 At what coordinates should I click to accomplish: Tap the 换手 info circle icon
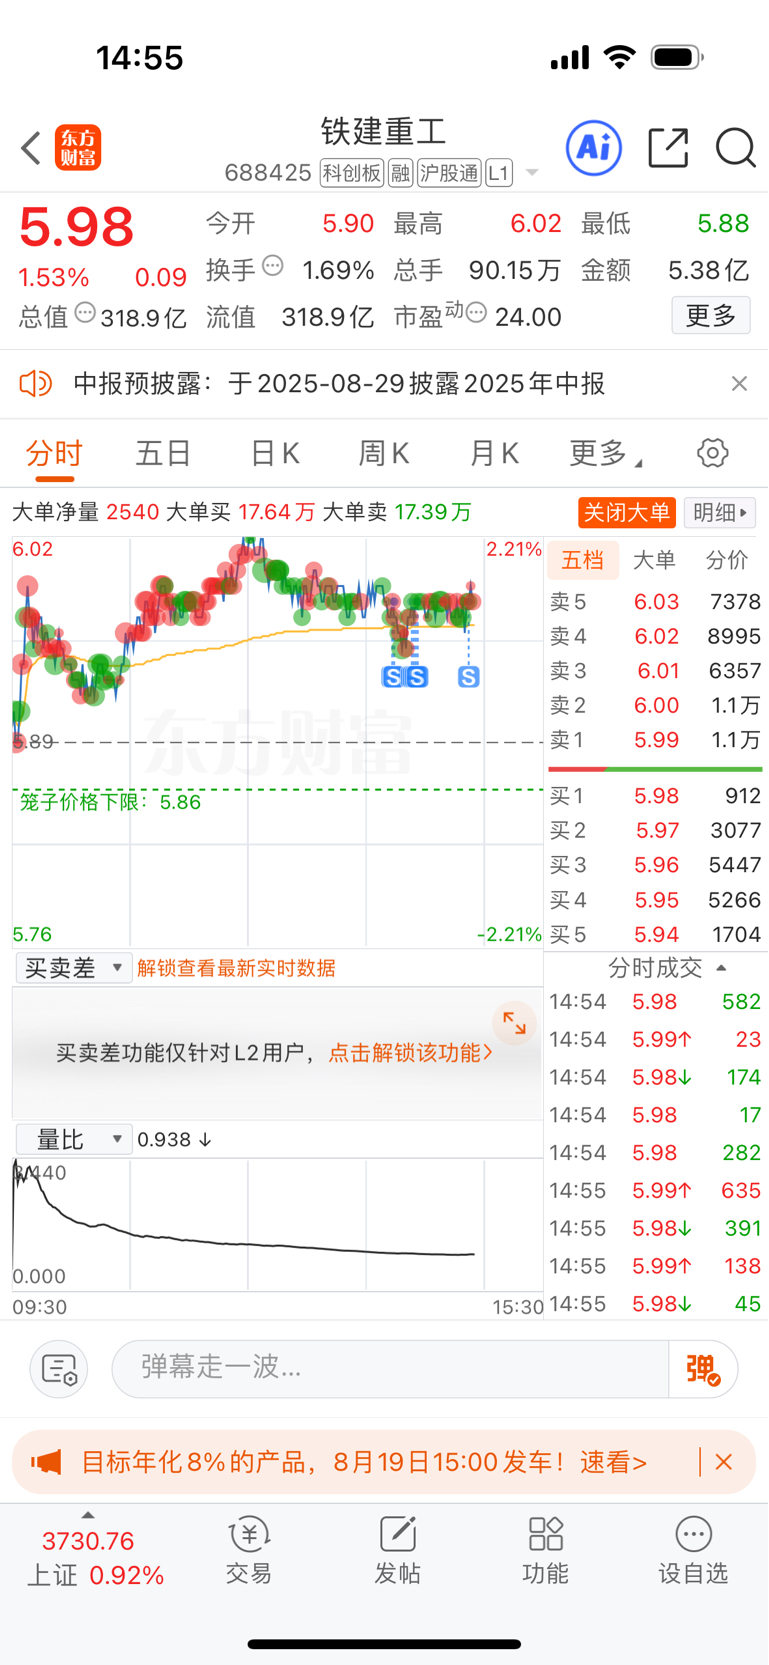tap(273, 266)
